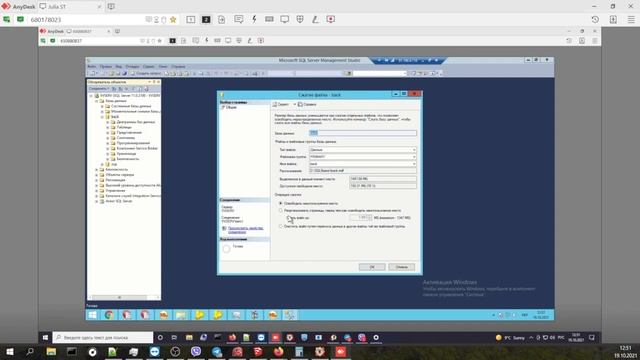Viewport: 640px width, 360px height.
Task: Click Отмена in the shrink file dialog
Action: (x=402, y=267)
